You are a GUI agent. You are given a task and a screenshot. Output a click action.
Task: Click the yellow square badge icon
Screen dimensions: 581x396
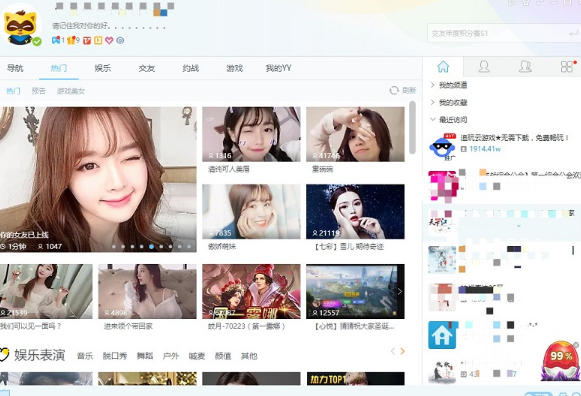tap(98, 40)
